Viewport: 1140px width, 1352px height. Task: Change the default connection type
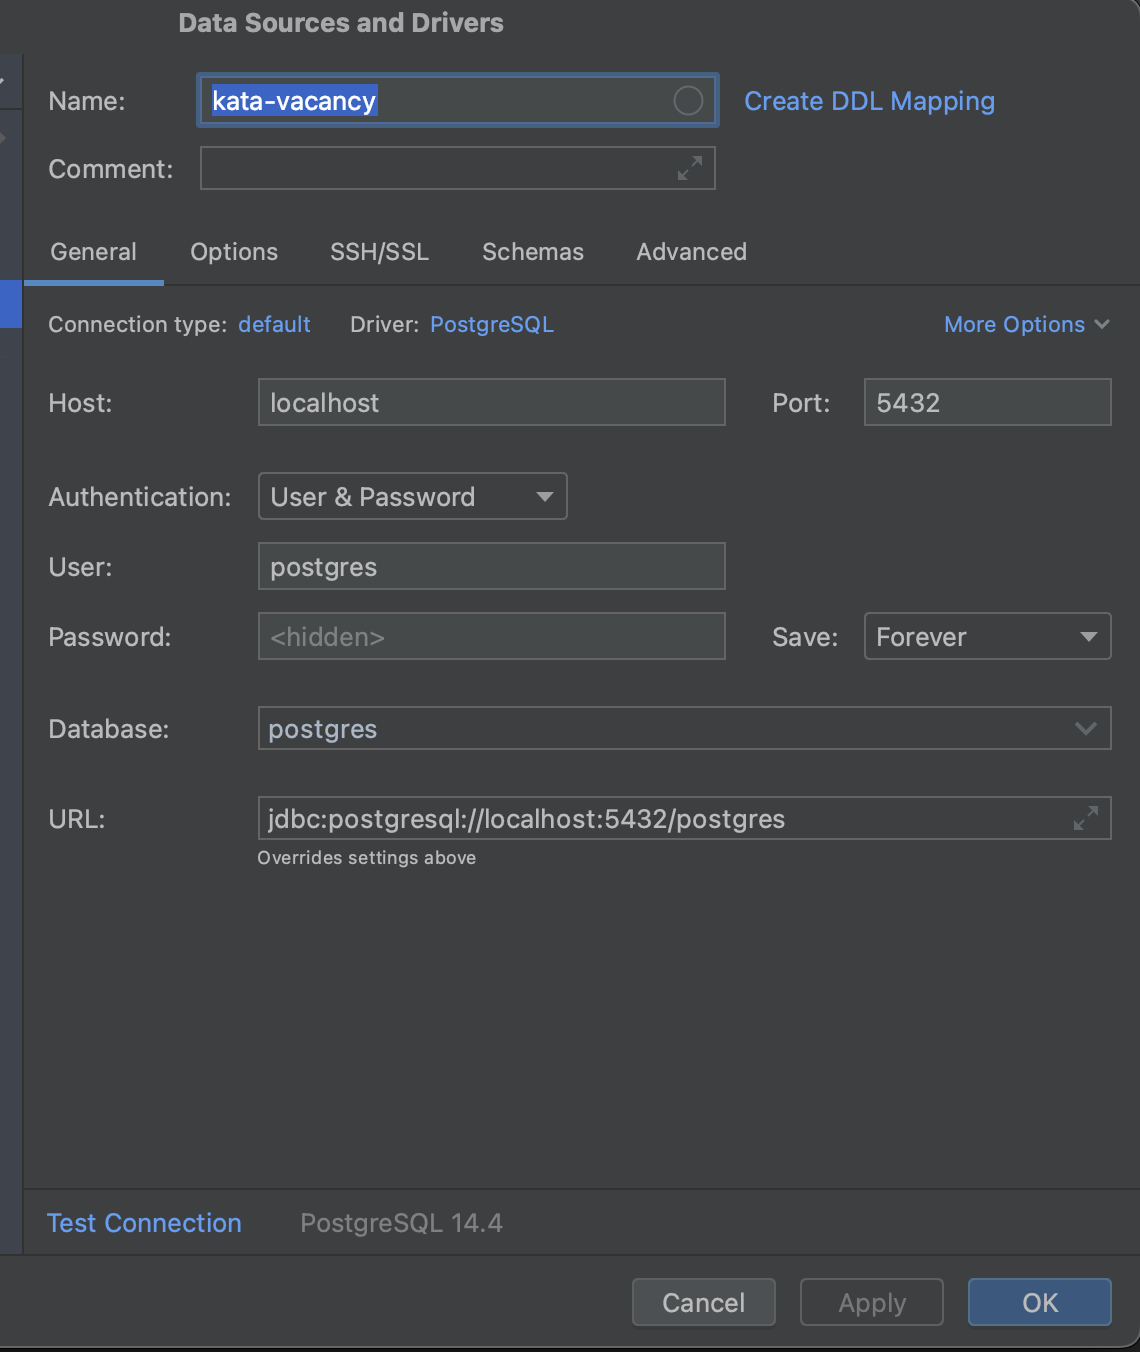(274, 324)
